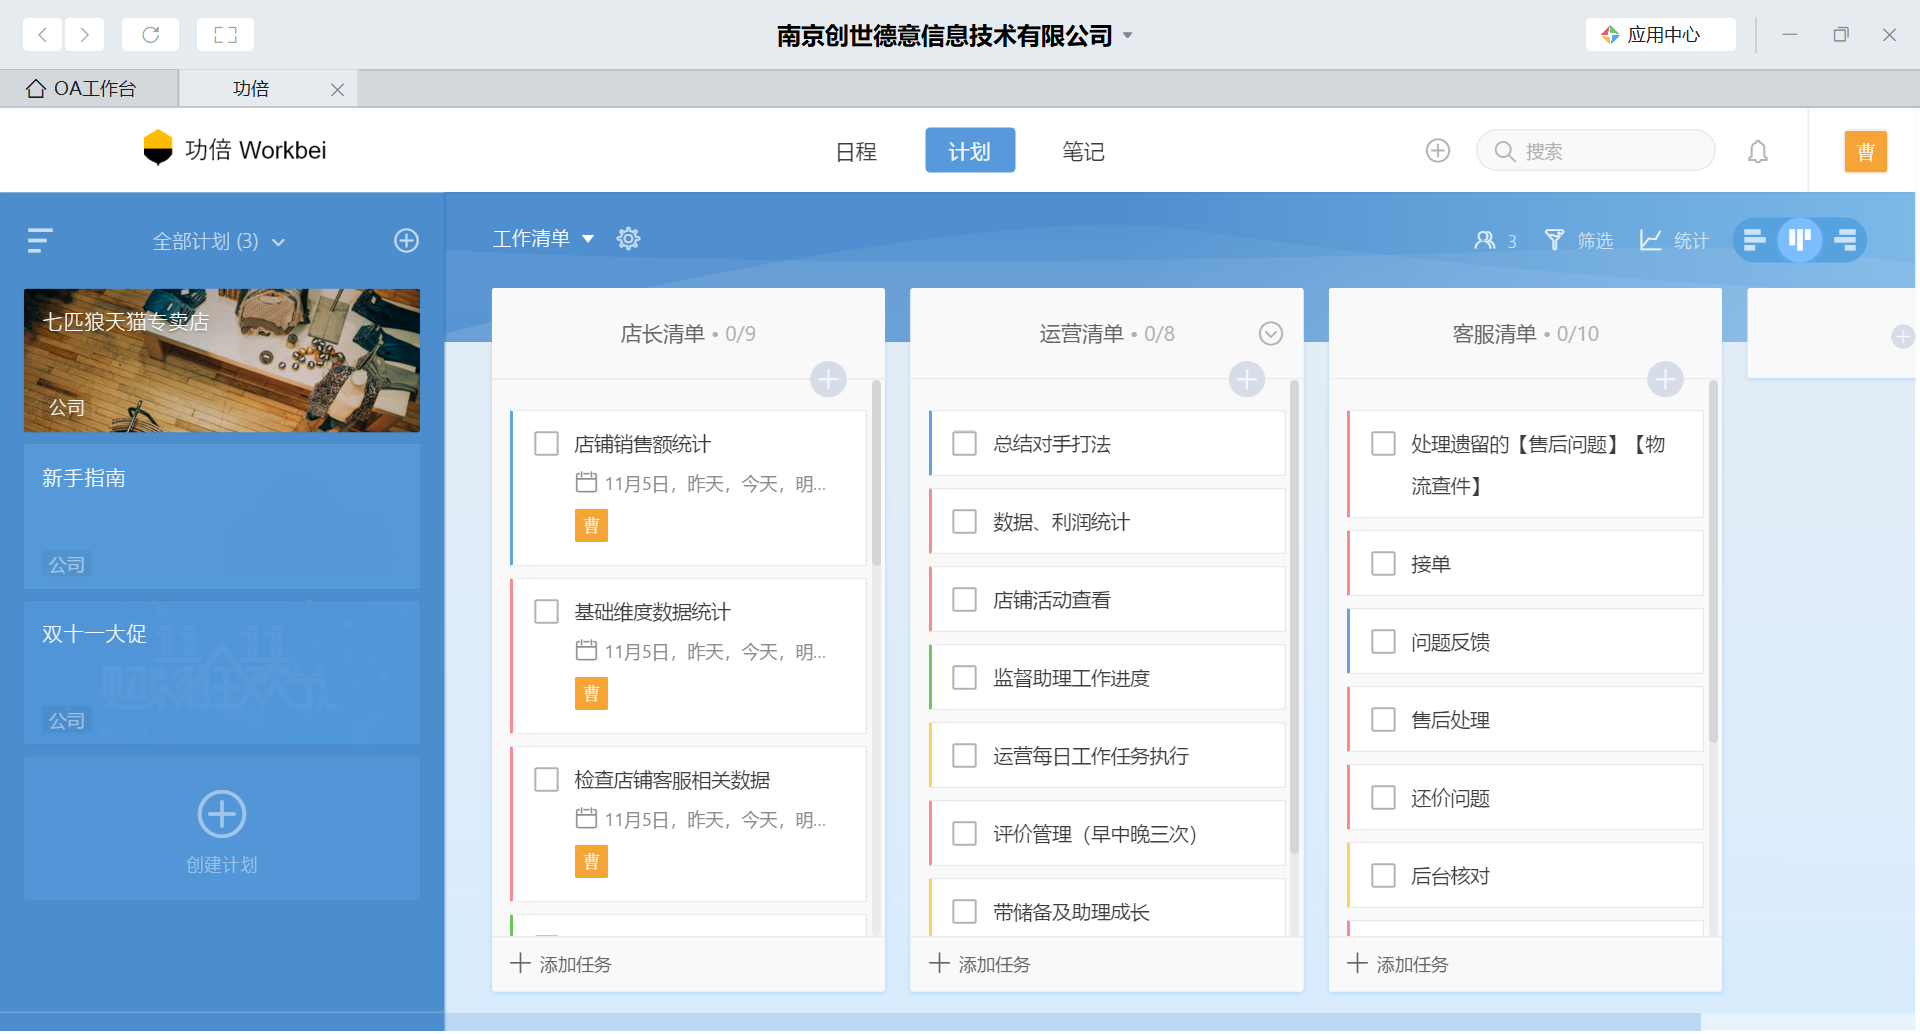The height and width of the screenshot is (1034, 1920).
Task: Open 统计 statistics view
Action: point(1674,241)
